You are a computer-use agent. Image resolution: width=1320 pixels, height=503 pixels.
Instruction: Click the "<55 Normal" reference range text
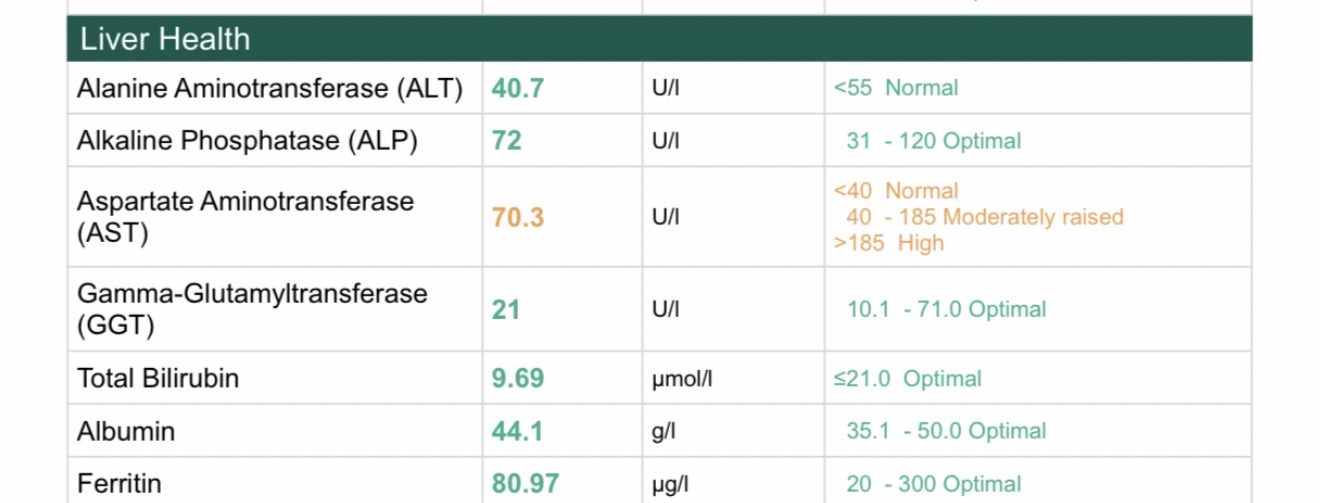896,88
